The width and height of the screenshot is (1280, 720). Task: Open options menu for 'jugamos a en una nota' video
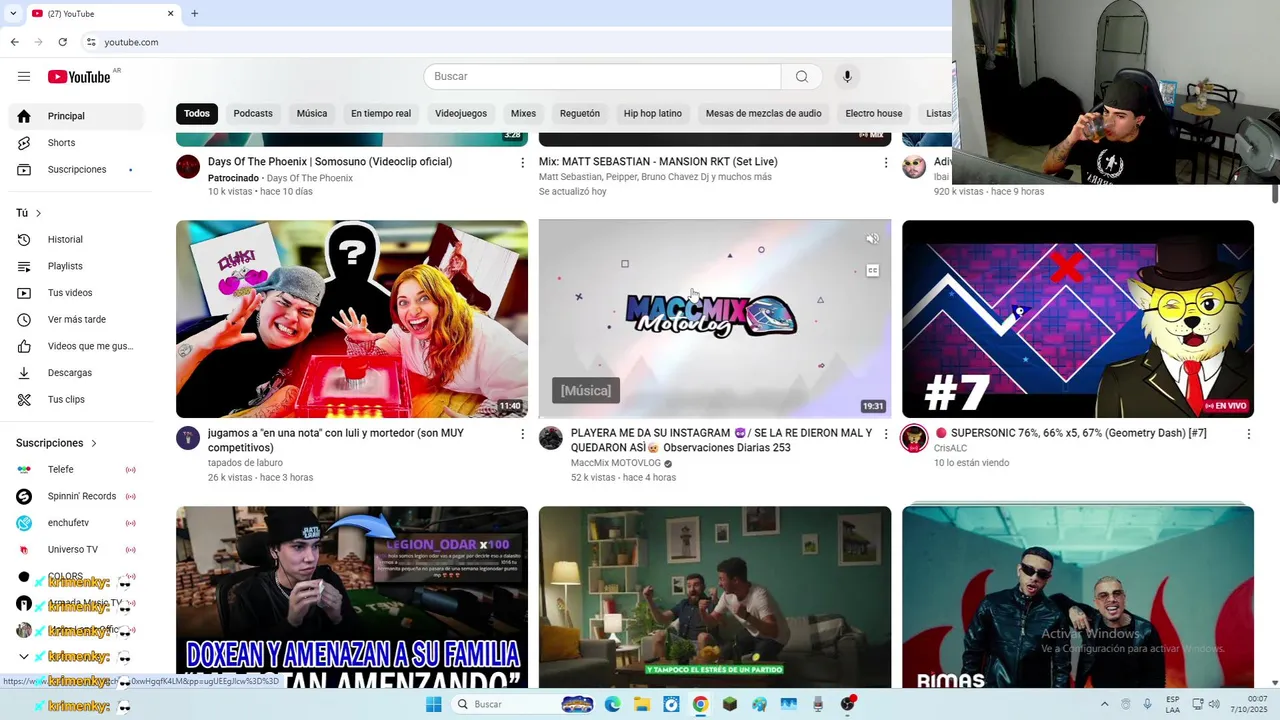522,434
